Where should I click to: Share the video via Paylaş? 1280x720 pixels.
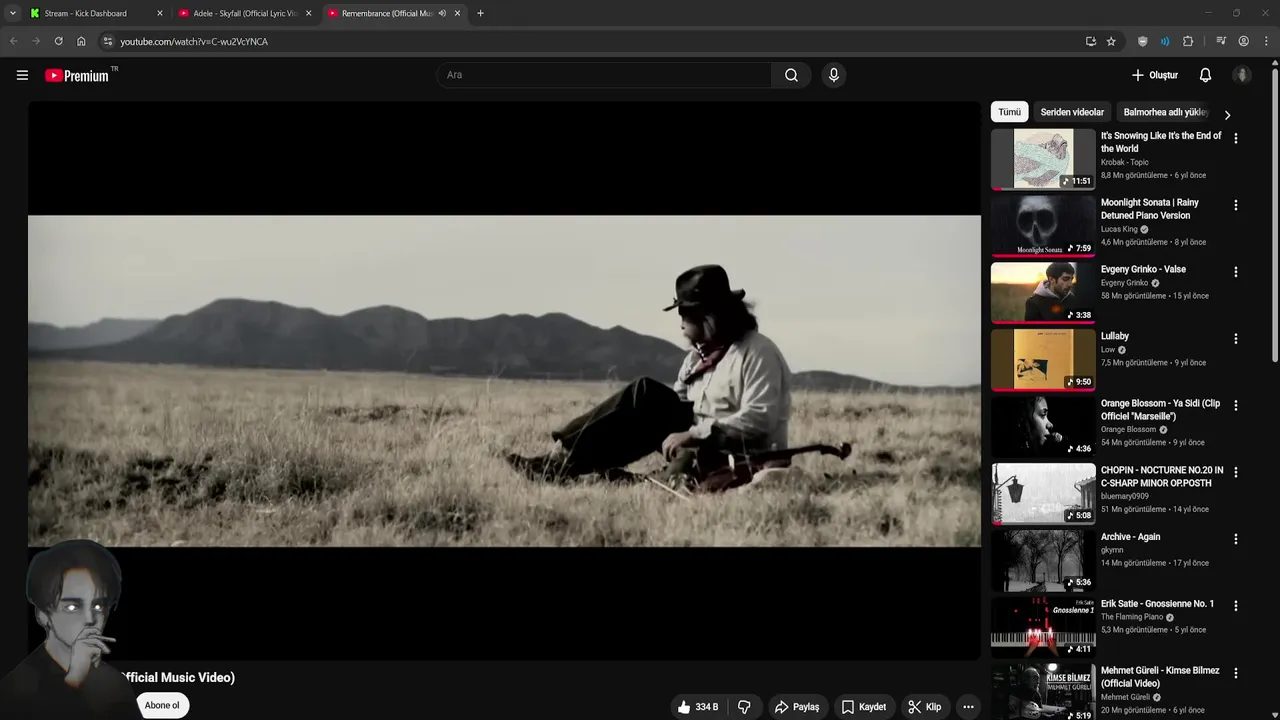point(797,707)
